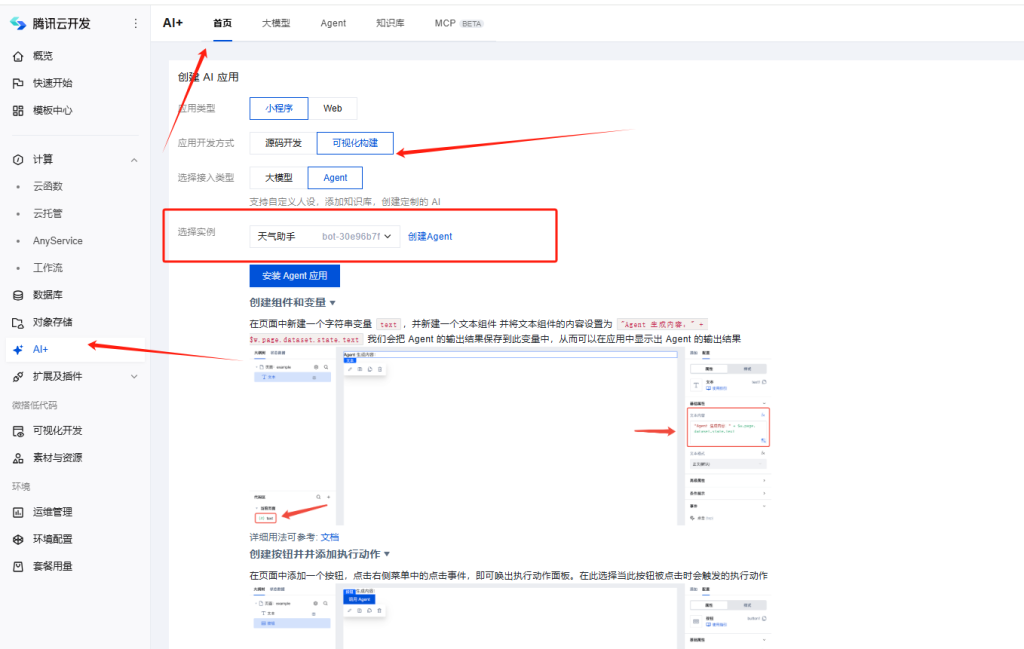Switch to the 知识库 tab

tap(390, 23)
